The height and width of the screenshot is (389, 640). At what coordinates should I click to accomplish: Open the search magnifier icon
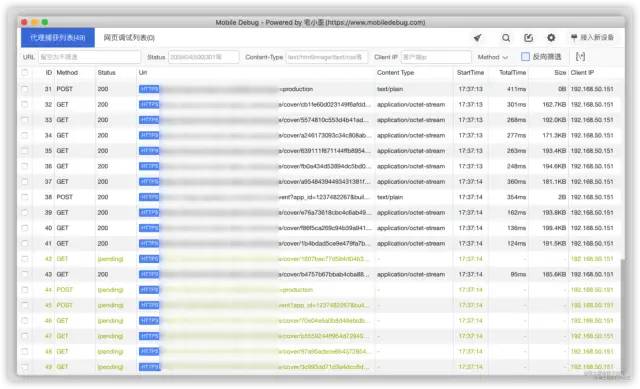click(x=506, y=38)
